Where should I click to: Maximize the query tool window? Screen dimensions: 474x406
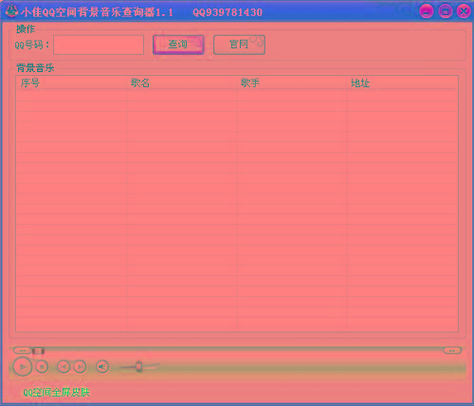tap(445, 12)
